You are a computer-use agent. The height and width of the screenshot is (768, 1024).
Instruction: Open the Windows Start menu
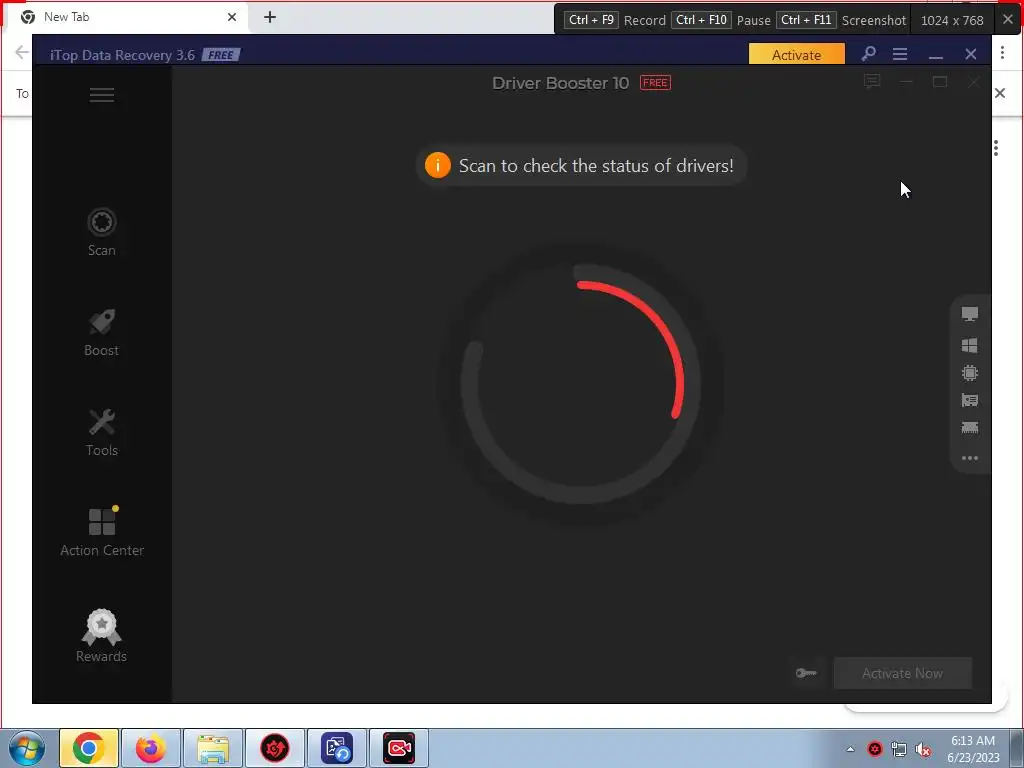[27, 748]
